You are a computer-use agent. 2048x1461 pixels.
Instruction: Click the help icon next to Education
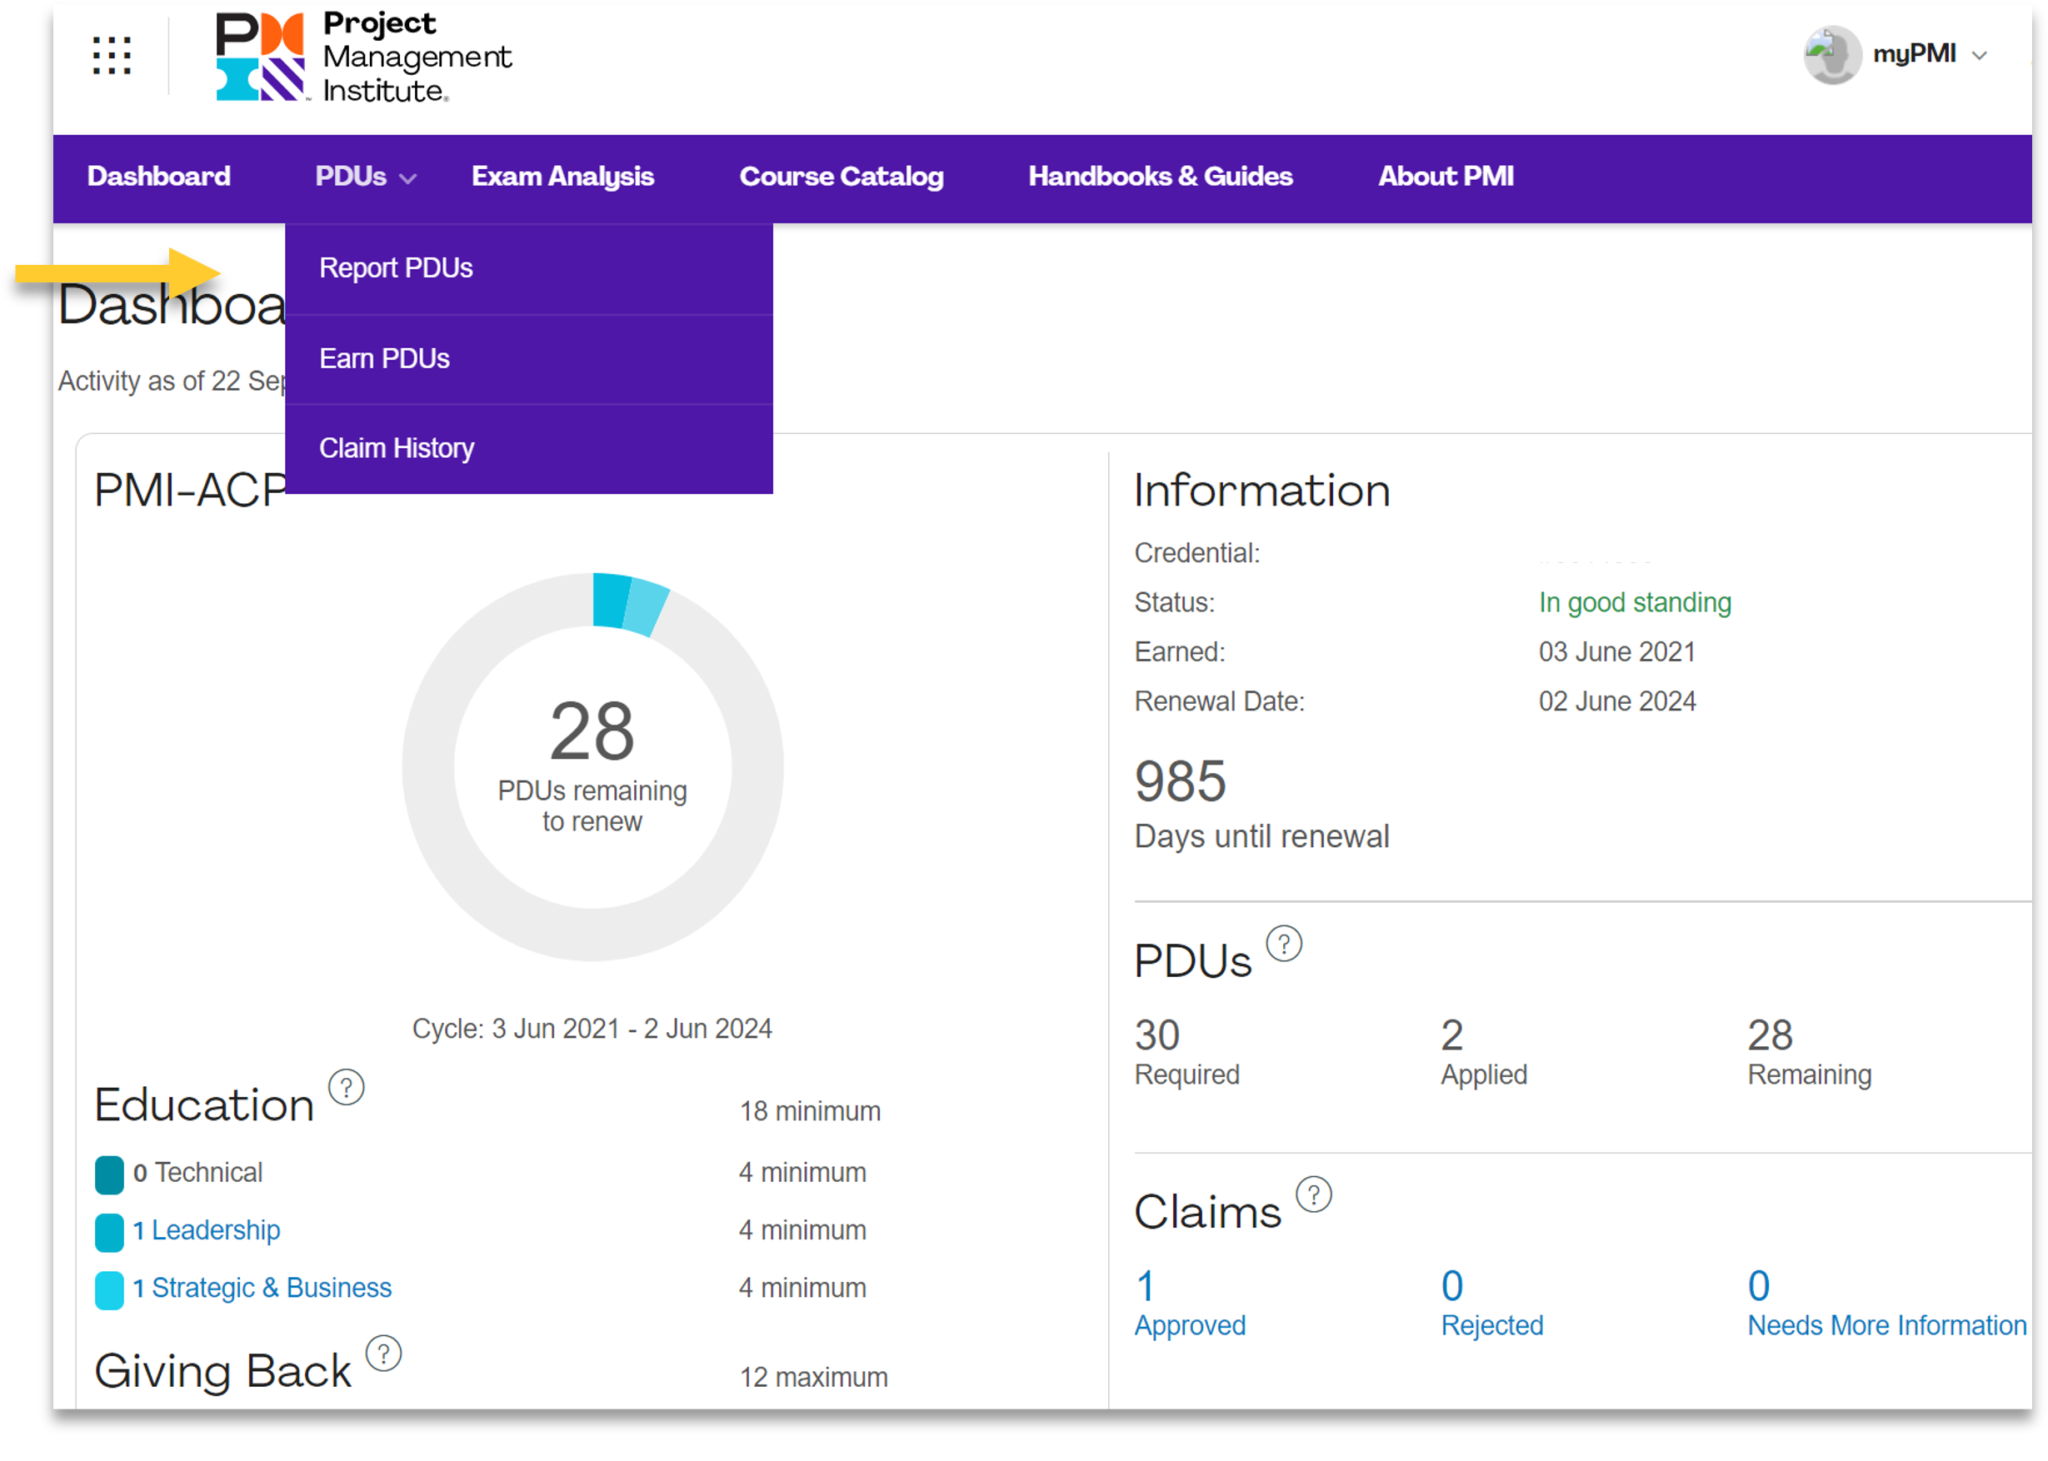coord(346,1087)
